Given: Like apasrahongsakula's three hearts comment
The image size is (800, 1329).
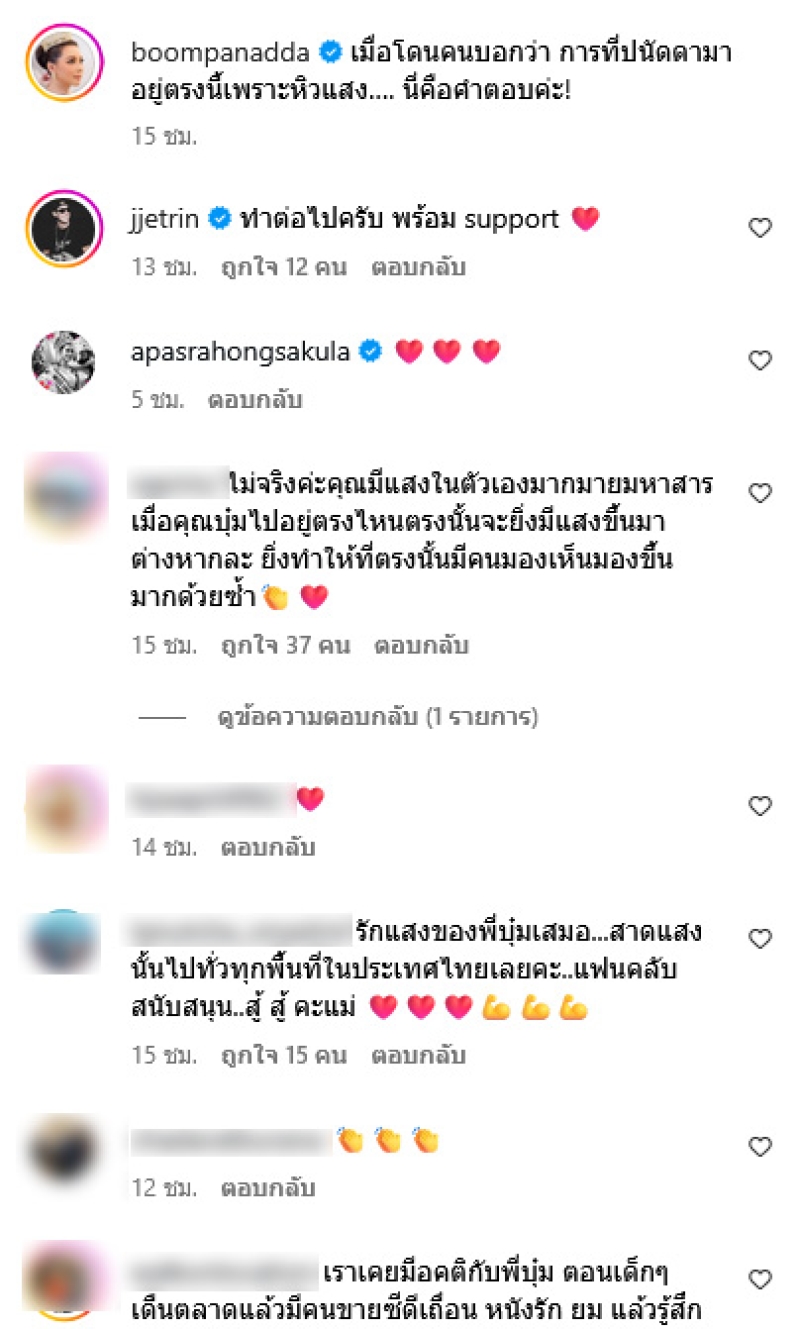Looking at the screenshot, I should click(x=760, y=360).
